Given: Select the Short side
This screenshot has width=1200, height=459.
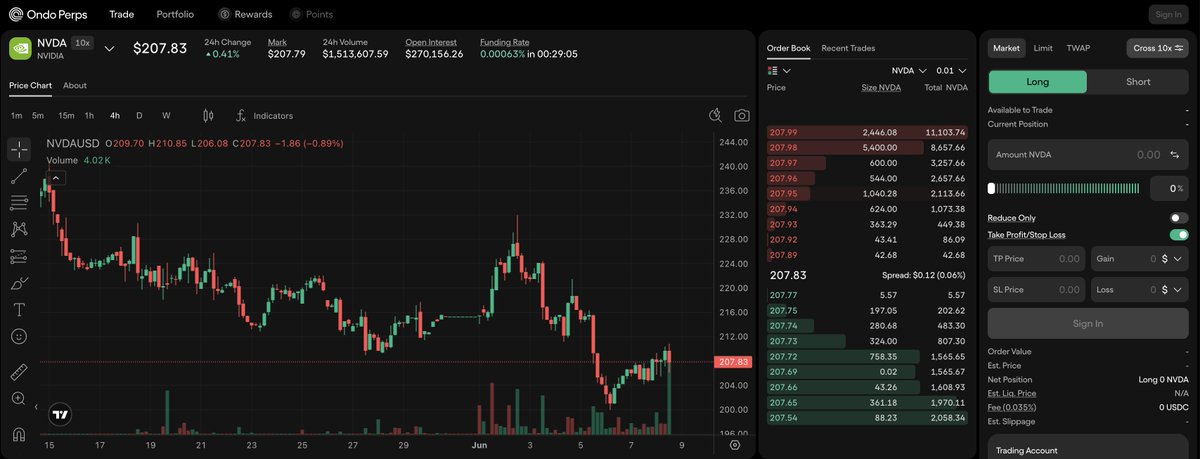Looking at the screenshot, I should tap(1138, 82).
